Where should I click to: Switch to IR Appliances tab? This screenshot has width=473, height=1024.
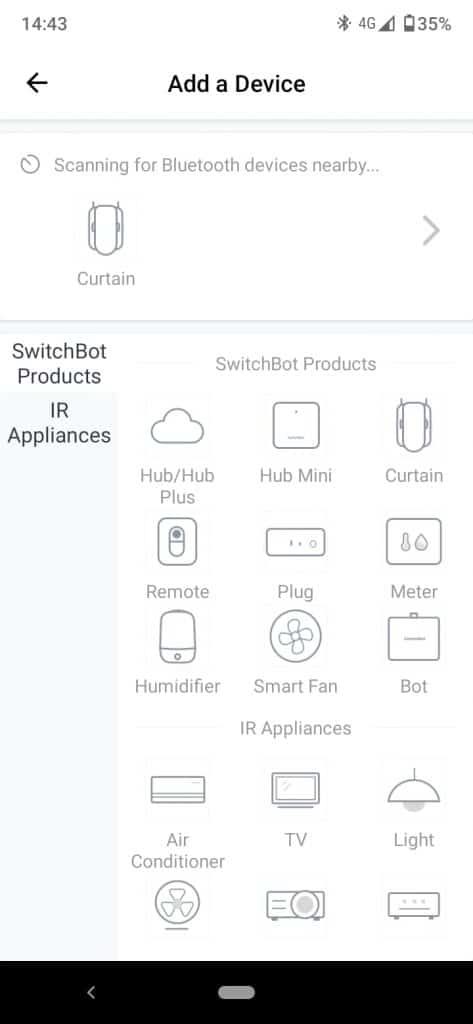coord(59,423)
